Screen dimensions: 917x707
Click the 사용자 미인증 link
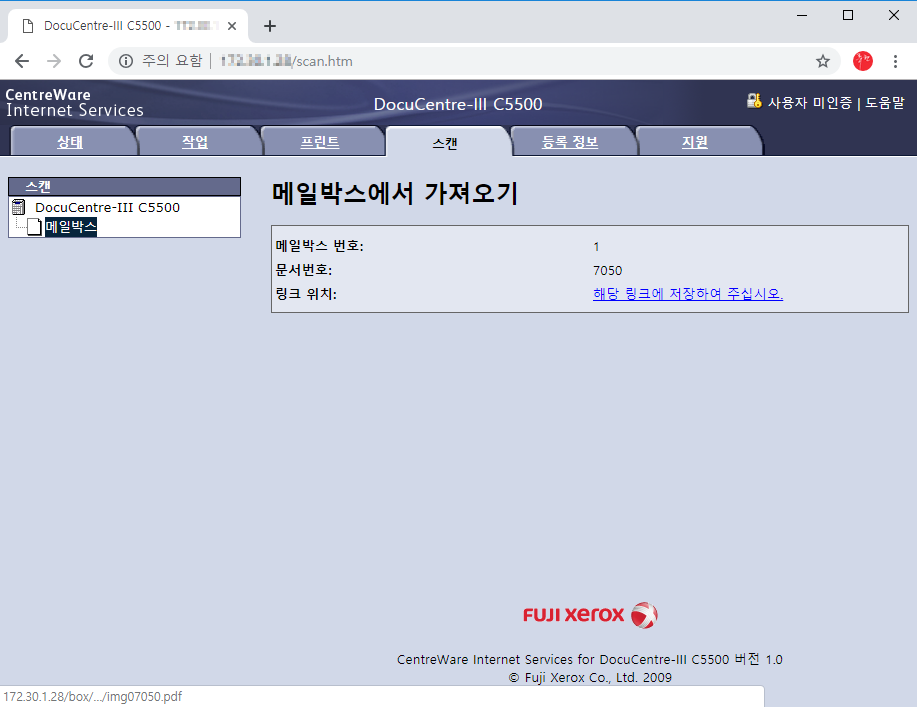click(810, 103)
